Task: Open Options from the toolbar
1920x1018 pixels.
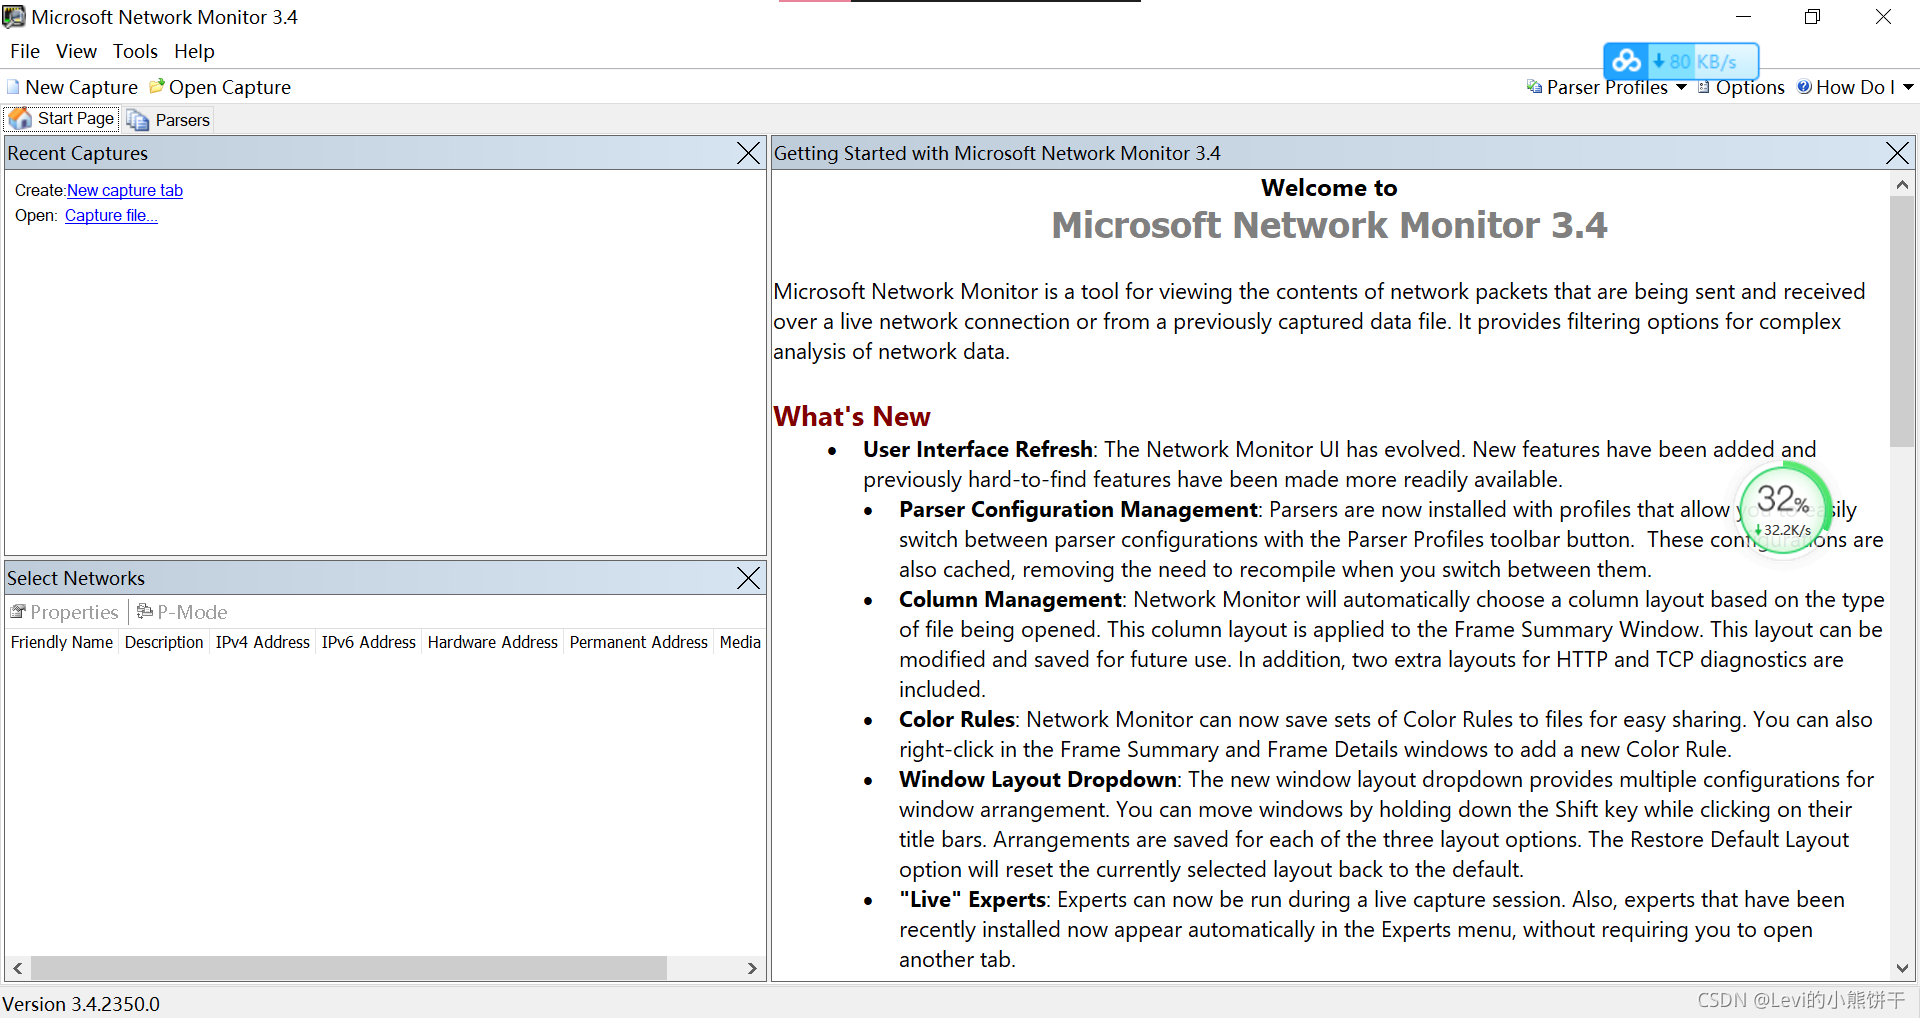Action: [1741, 87]
